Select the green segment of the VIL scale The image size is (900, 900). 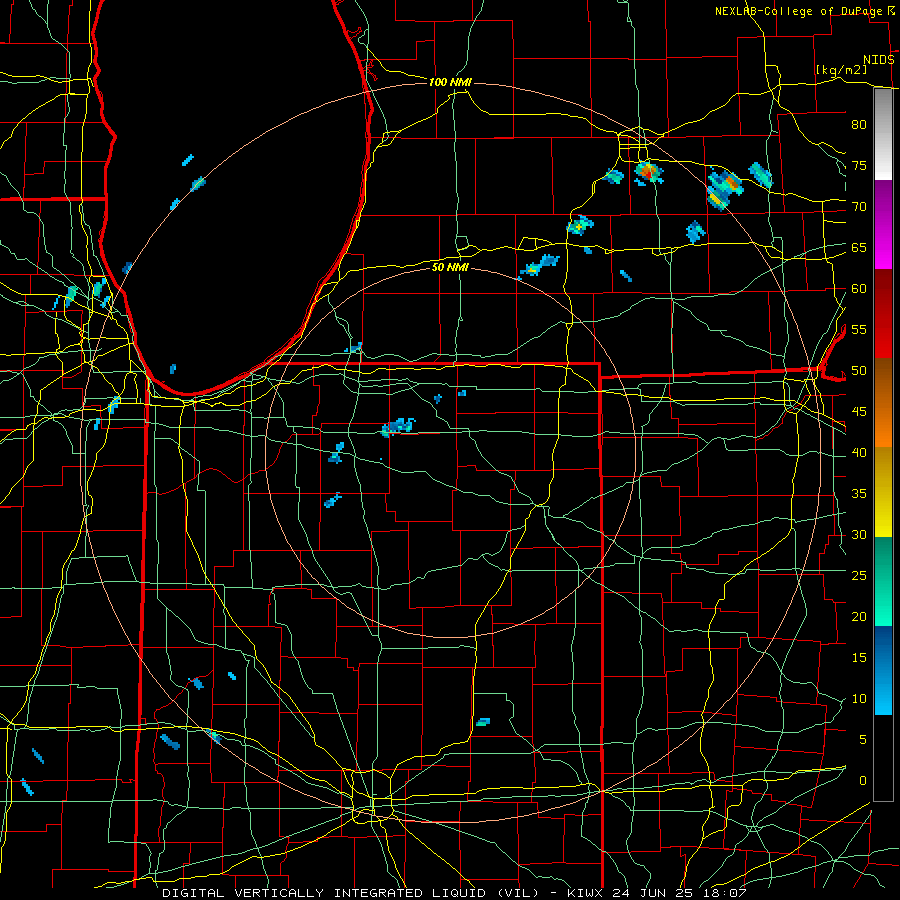883,581
